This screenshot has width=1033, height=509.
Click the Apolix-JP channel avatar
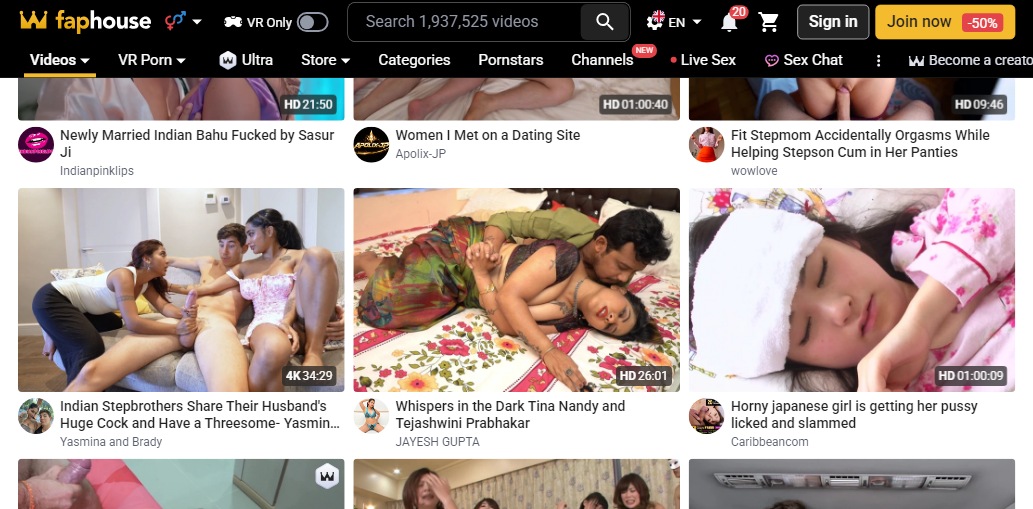371,144
